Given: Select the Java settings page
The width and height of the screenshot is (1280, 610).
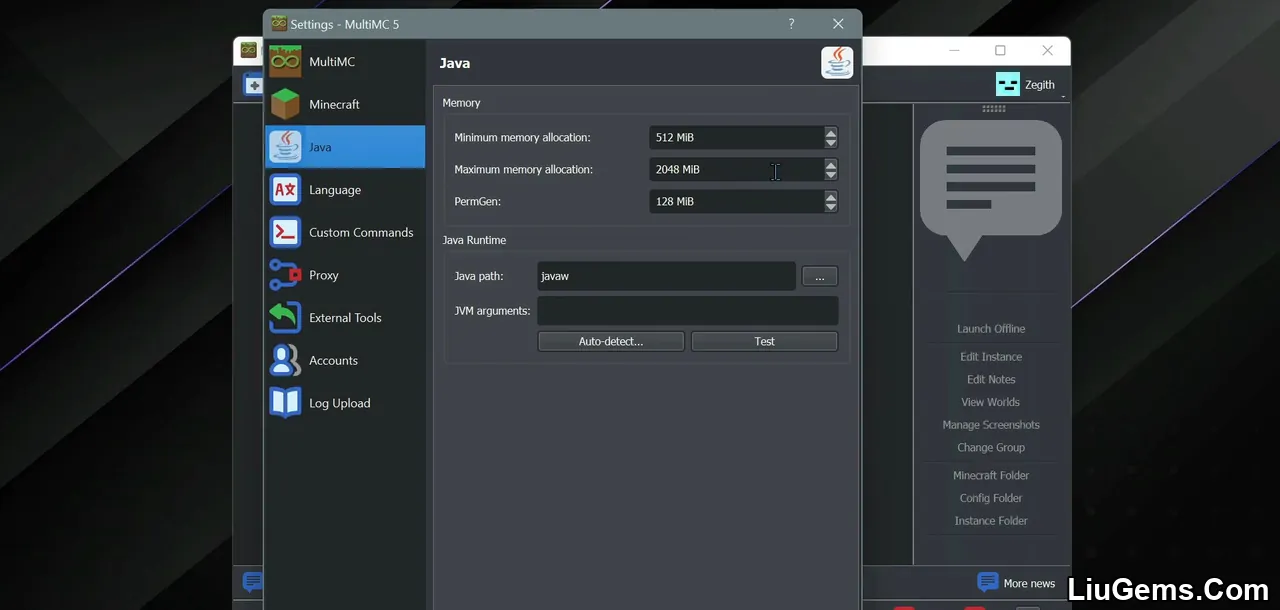Looking at the screenshot, I should click(345, 147).
